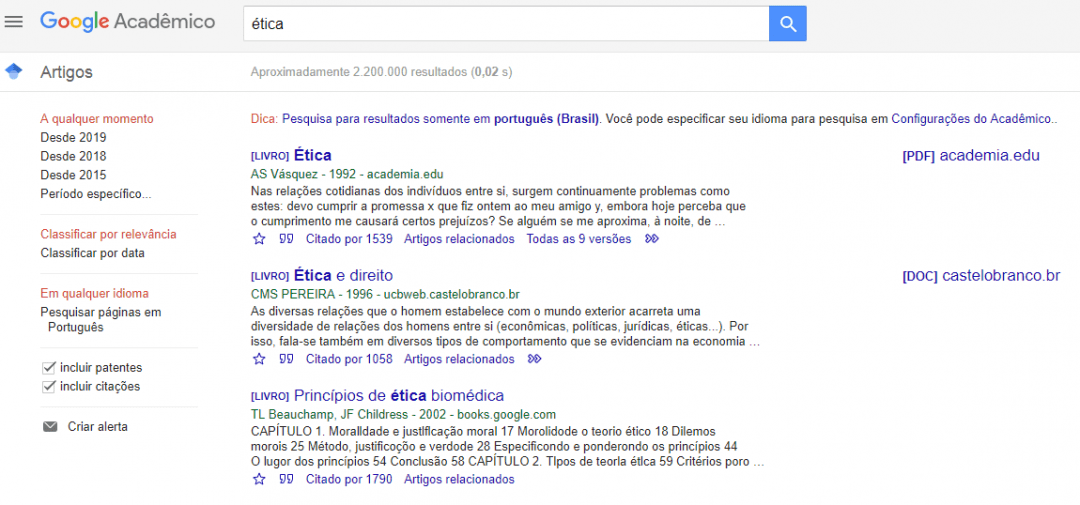
Task: Toggle the 'incluir citações' checkbox
Action: [49, 387]
